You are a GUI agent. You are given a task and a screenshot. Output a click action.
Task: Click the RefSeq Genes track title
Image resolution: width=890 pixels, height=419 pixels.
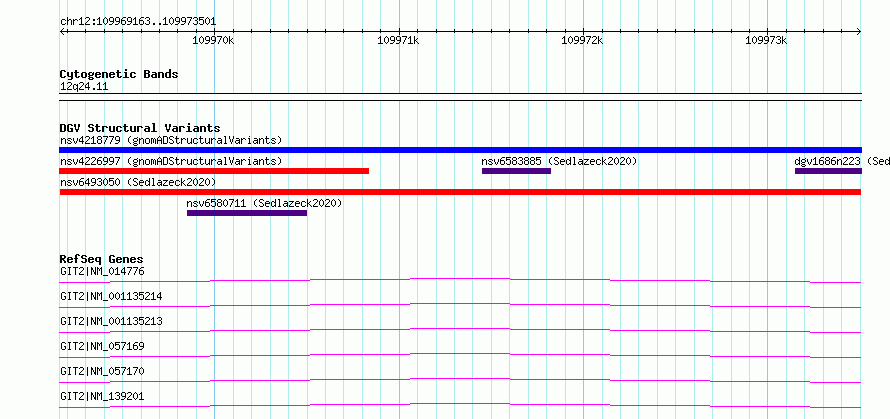(x=102, y=259)
